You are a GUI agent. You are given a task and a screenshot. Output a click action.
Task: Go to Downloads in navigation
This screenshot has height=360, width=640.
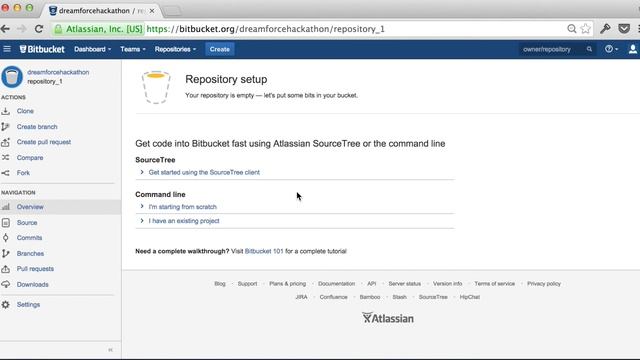[33, 284]
